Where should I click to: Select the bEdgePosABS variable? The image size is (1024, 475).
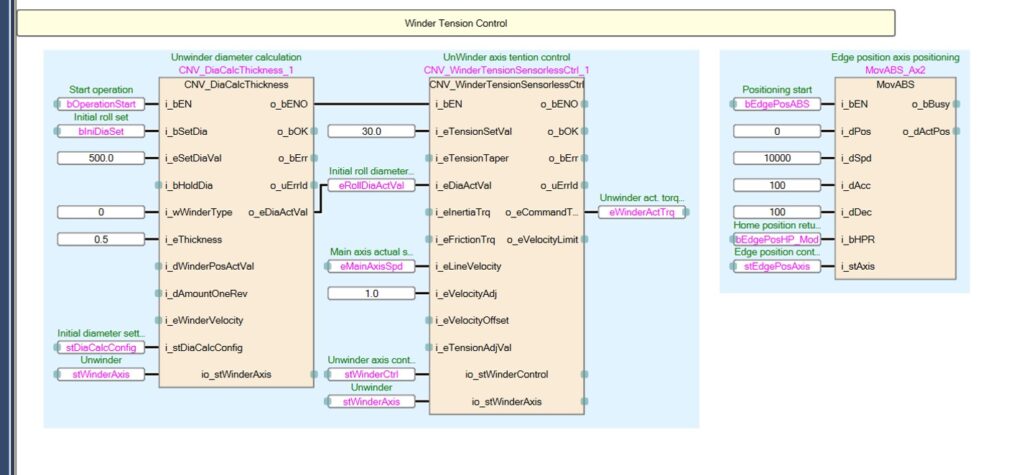[x=777, y=103]
